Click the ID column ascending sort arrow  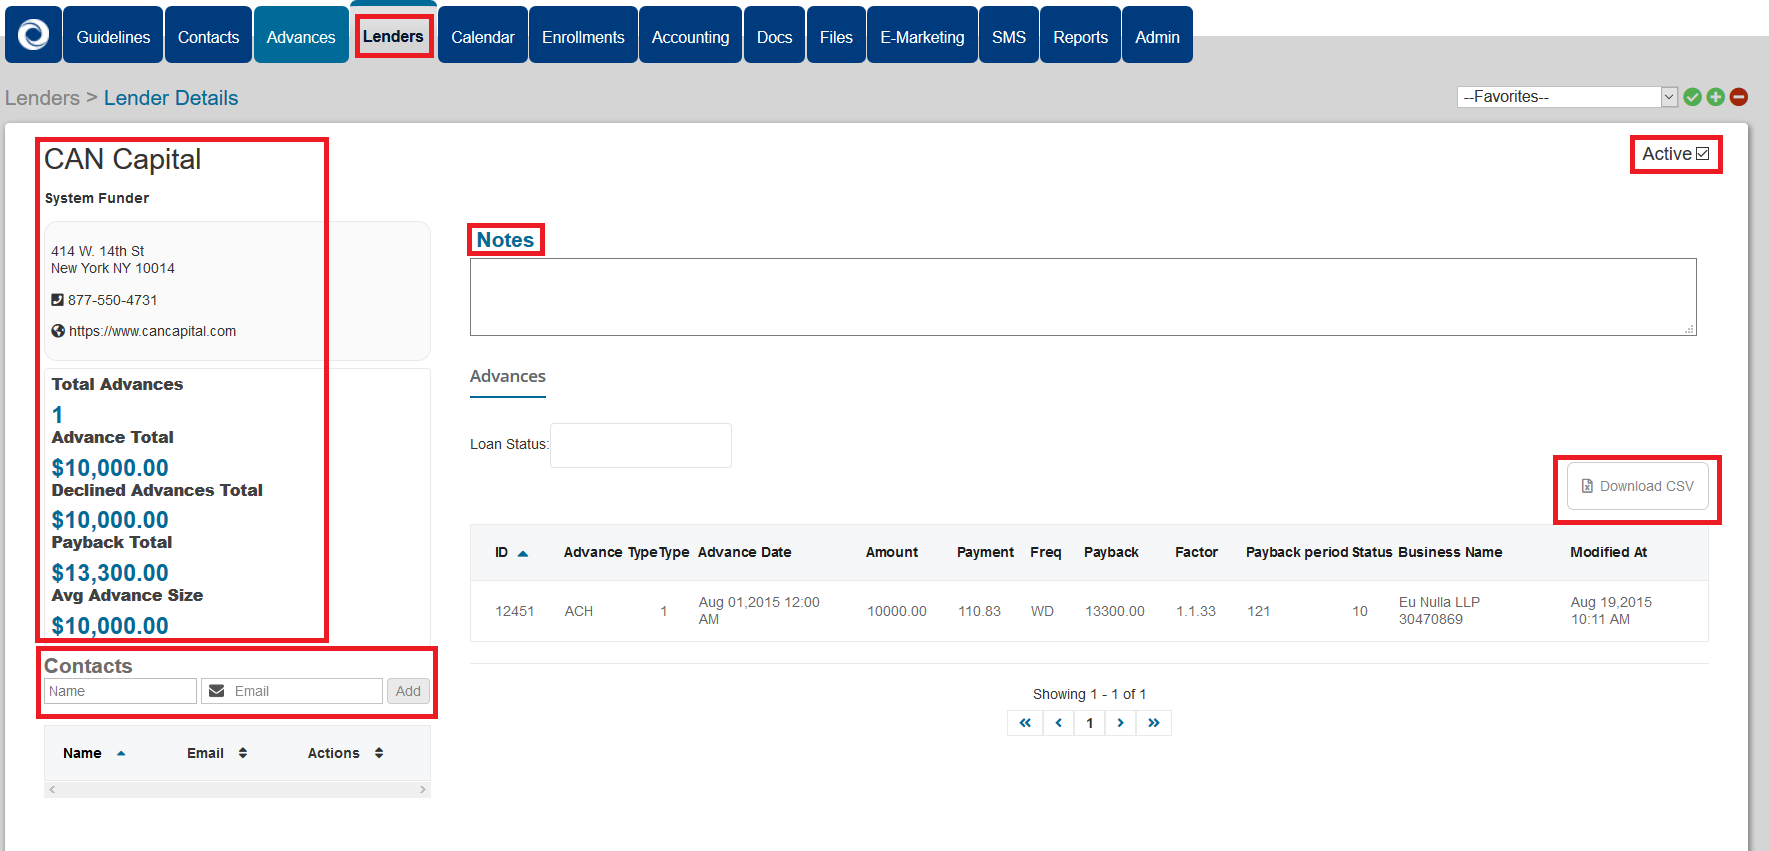click(522, 553)
